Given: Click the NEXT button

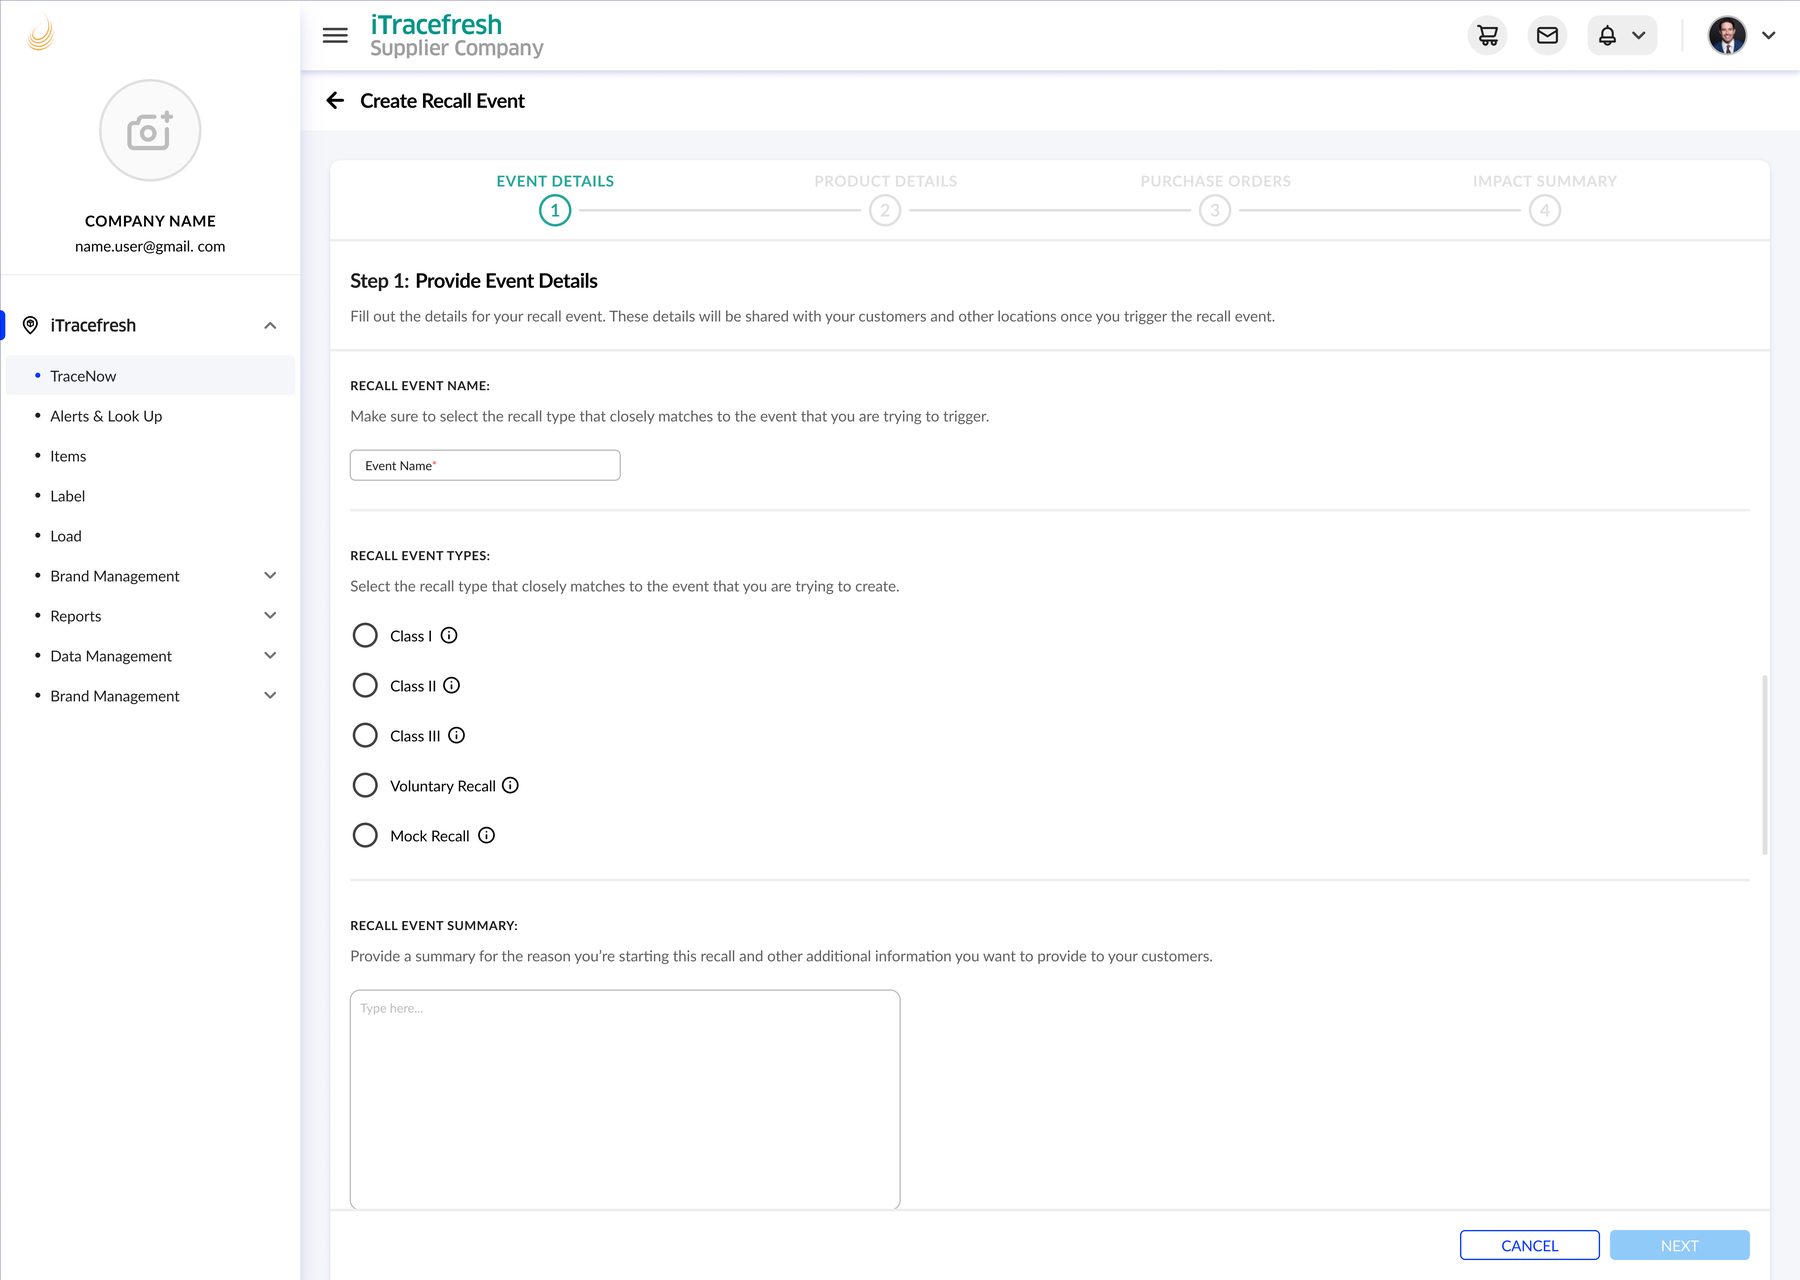Looking at the screenshot, I should (1679, 1245).
